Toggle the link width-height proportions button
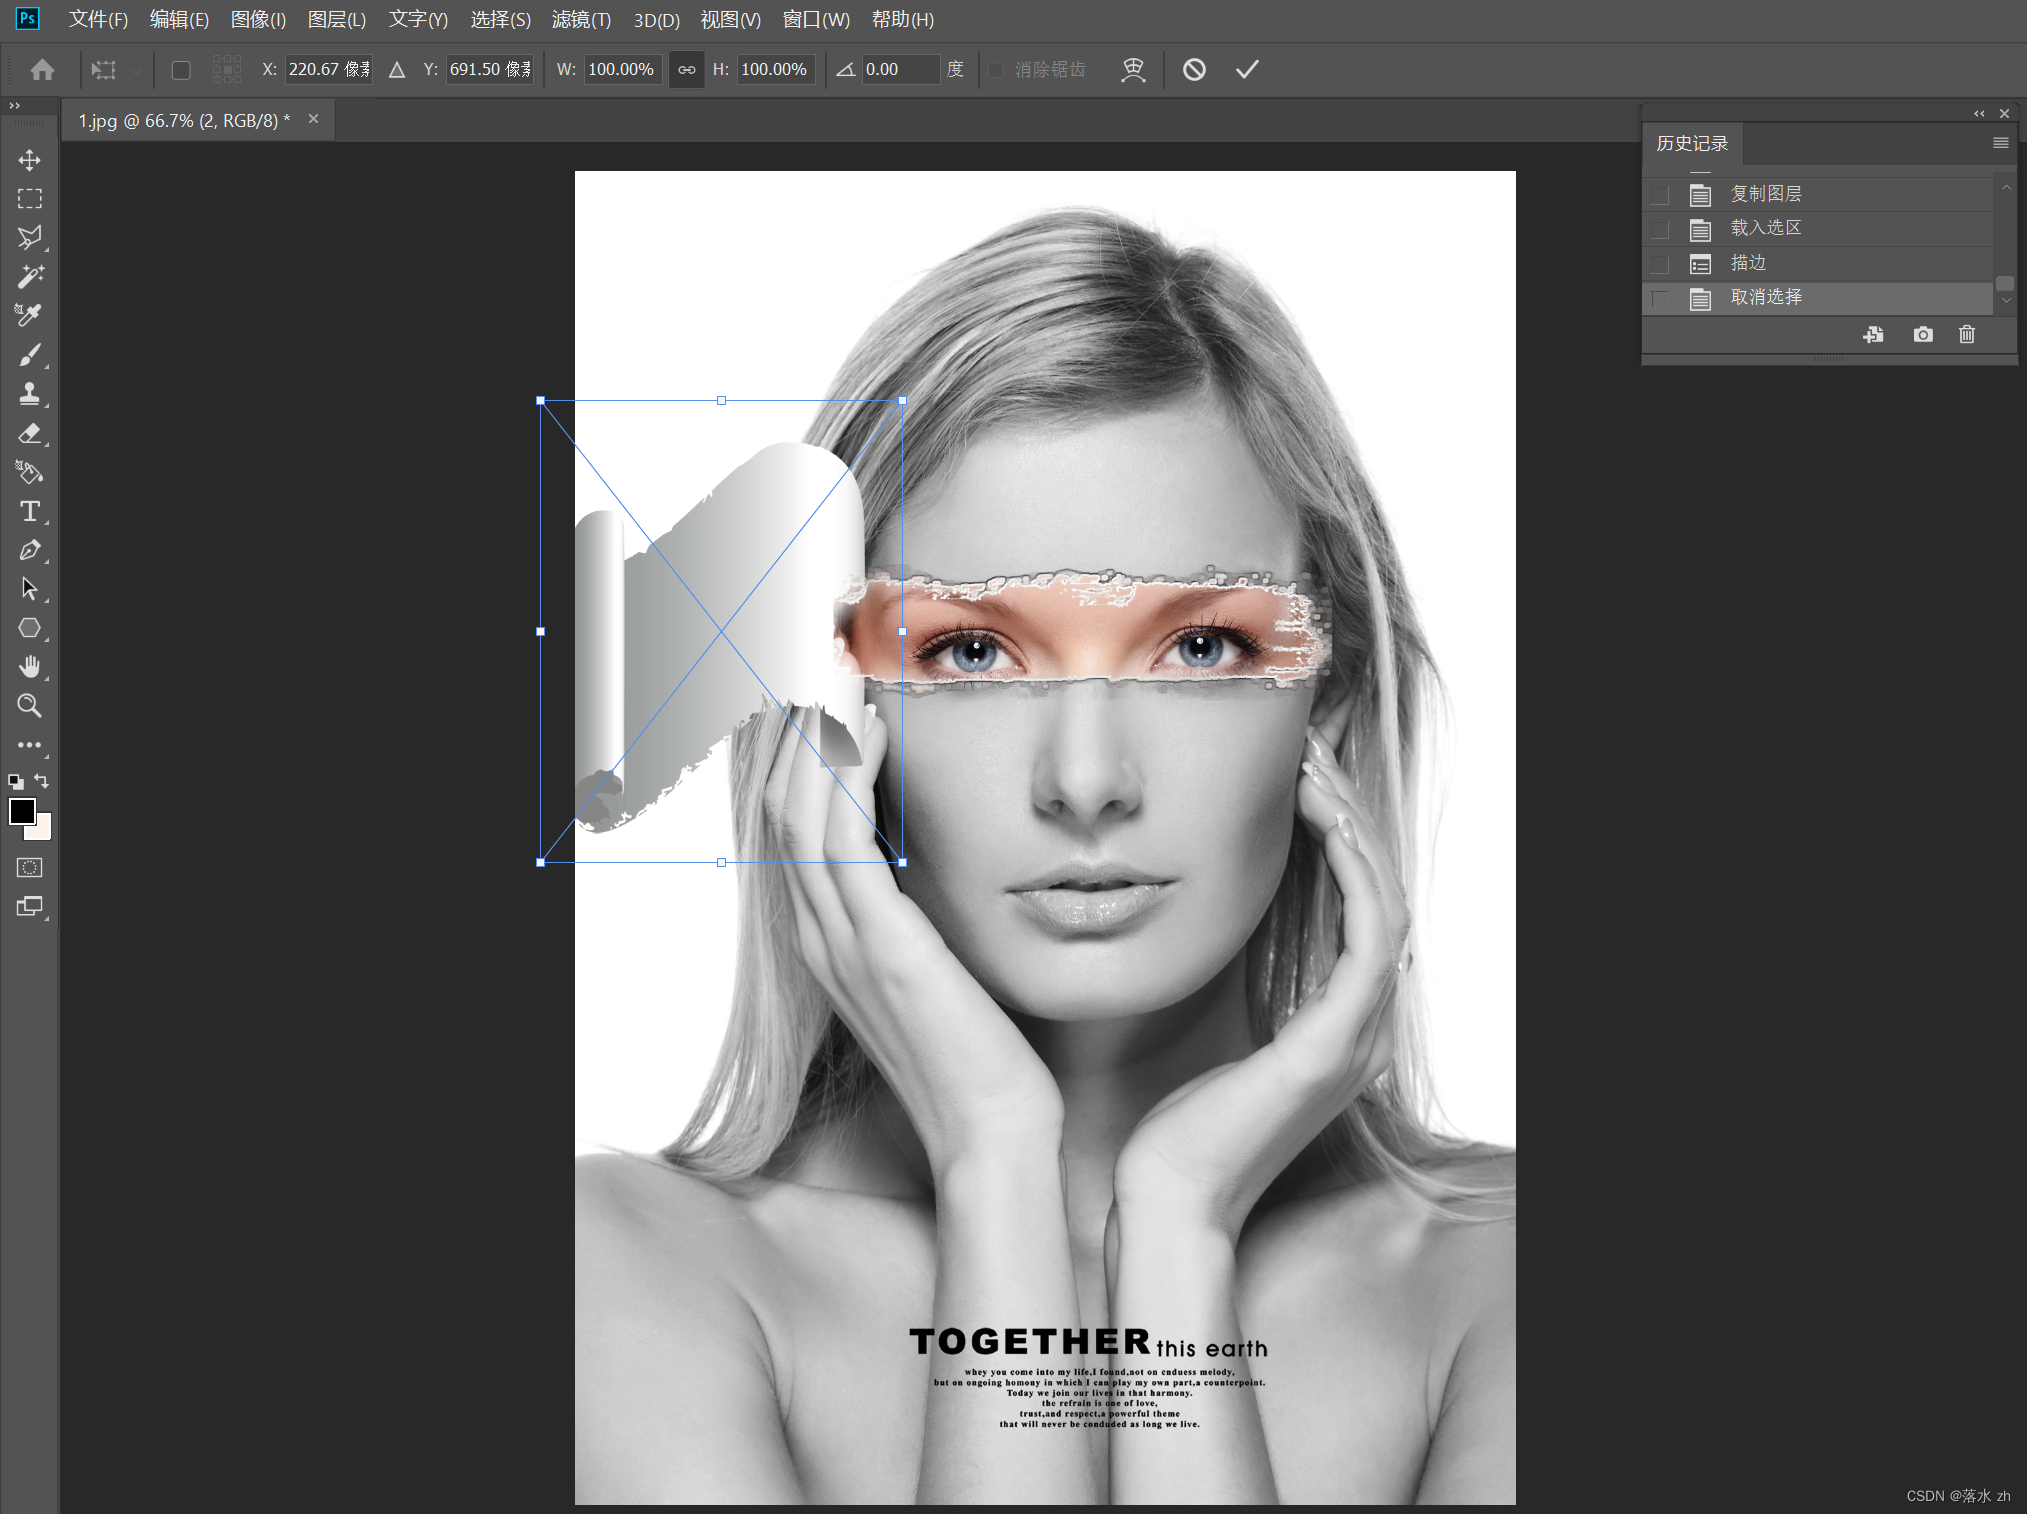 tap(686, 69)
